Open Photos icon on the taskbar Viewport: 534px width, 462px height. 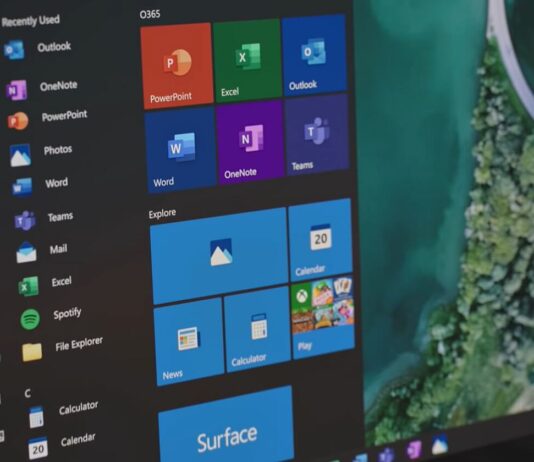(x=439, y=445)
